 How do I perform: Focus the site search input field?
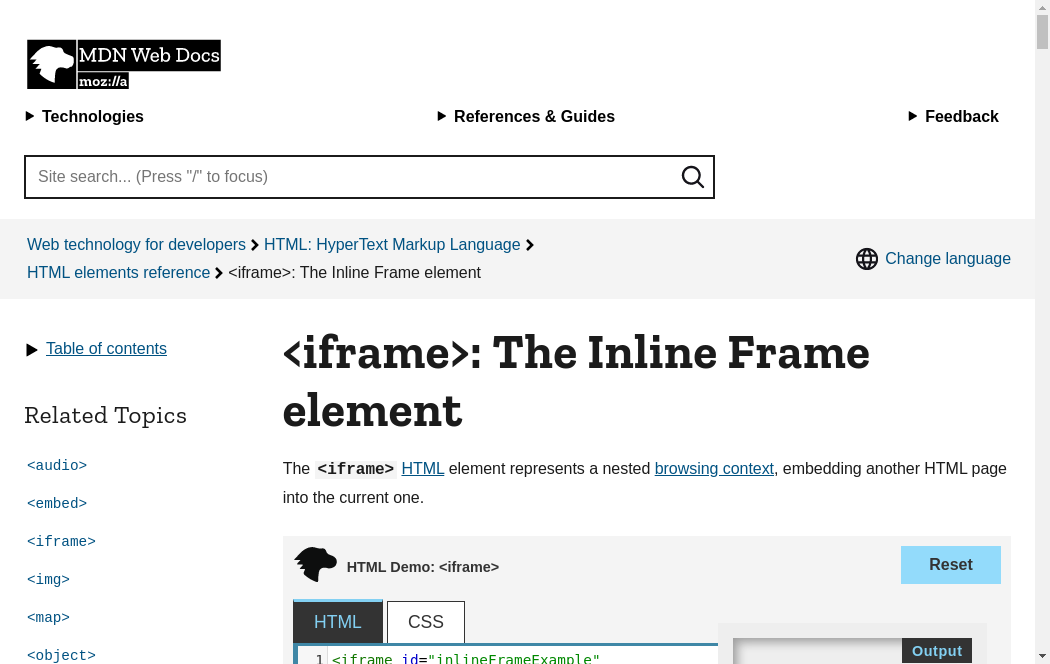(x=350, y=177)
